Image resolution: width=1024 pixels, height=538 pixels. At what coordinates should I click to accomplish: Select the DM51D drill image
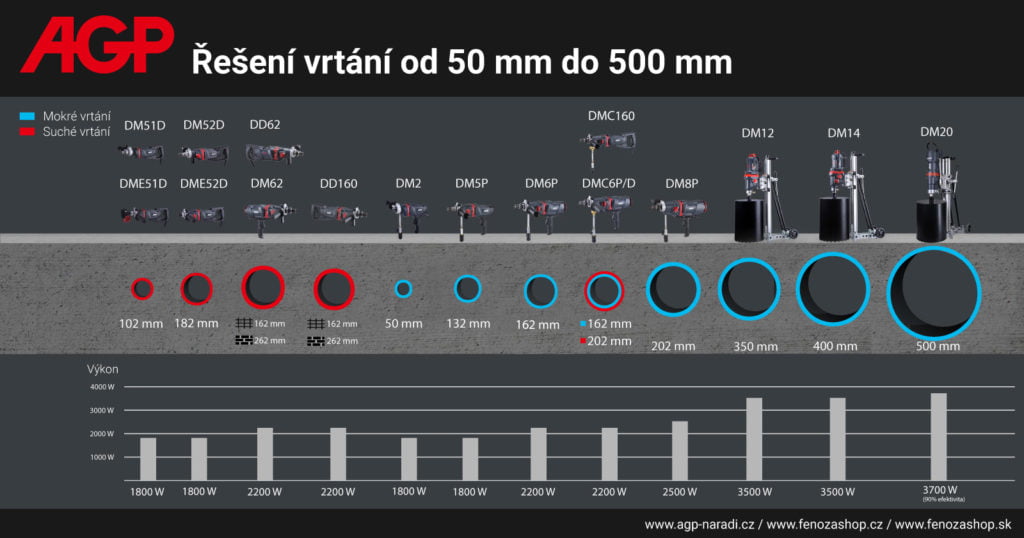[x=142, y=153]
